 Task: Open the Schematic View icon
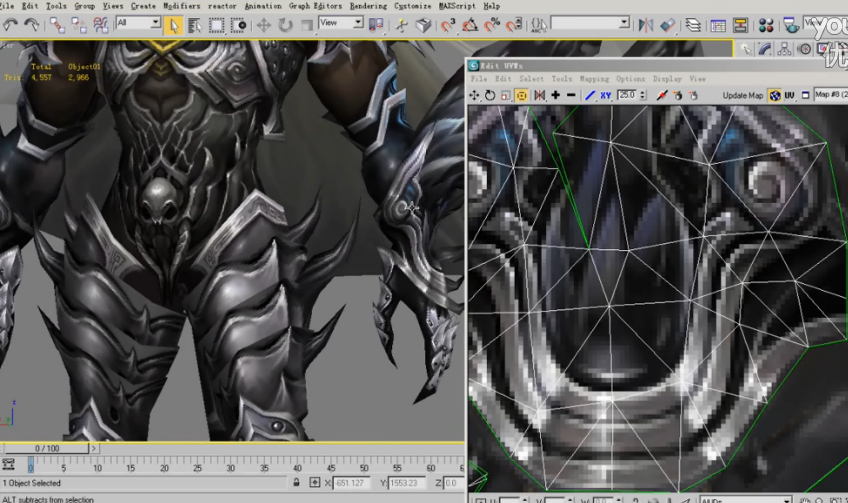click(740, 25)
